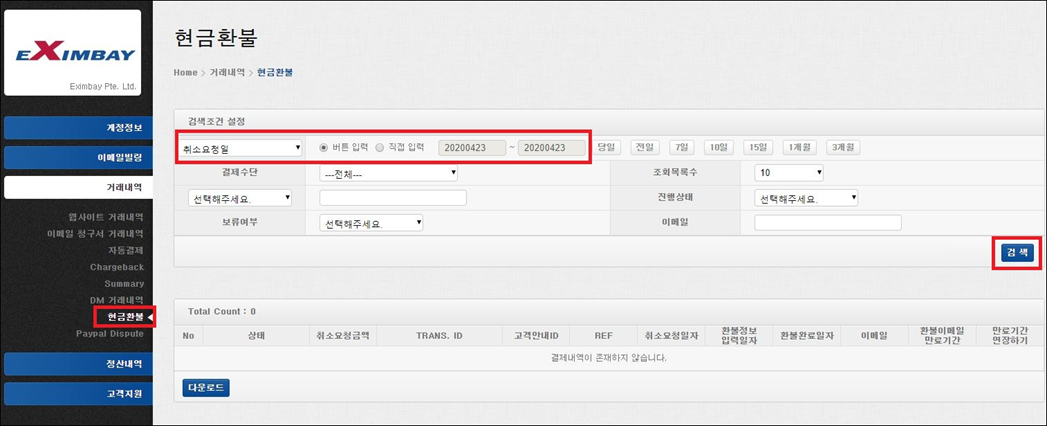Click the 이메일 input field
This screenshot has height=426, width=1047.
(828, 222)
